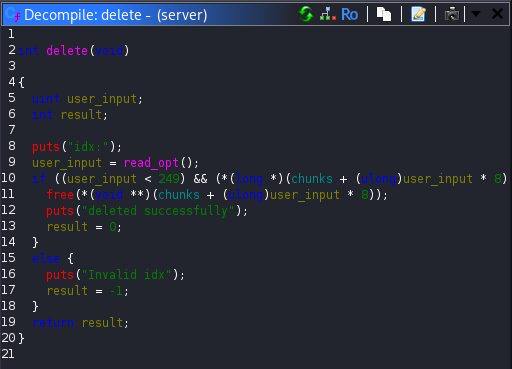Viewport: 512px width, 369px height.
Task: Select the int result declaration on line 6
Action: point(70,115)
